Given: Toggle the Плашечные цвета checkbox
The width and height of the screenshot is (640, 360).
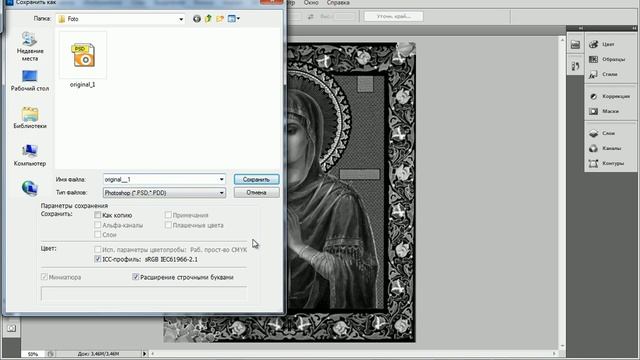Looking at the screenshot, I should tap(168, 225).
